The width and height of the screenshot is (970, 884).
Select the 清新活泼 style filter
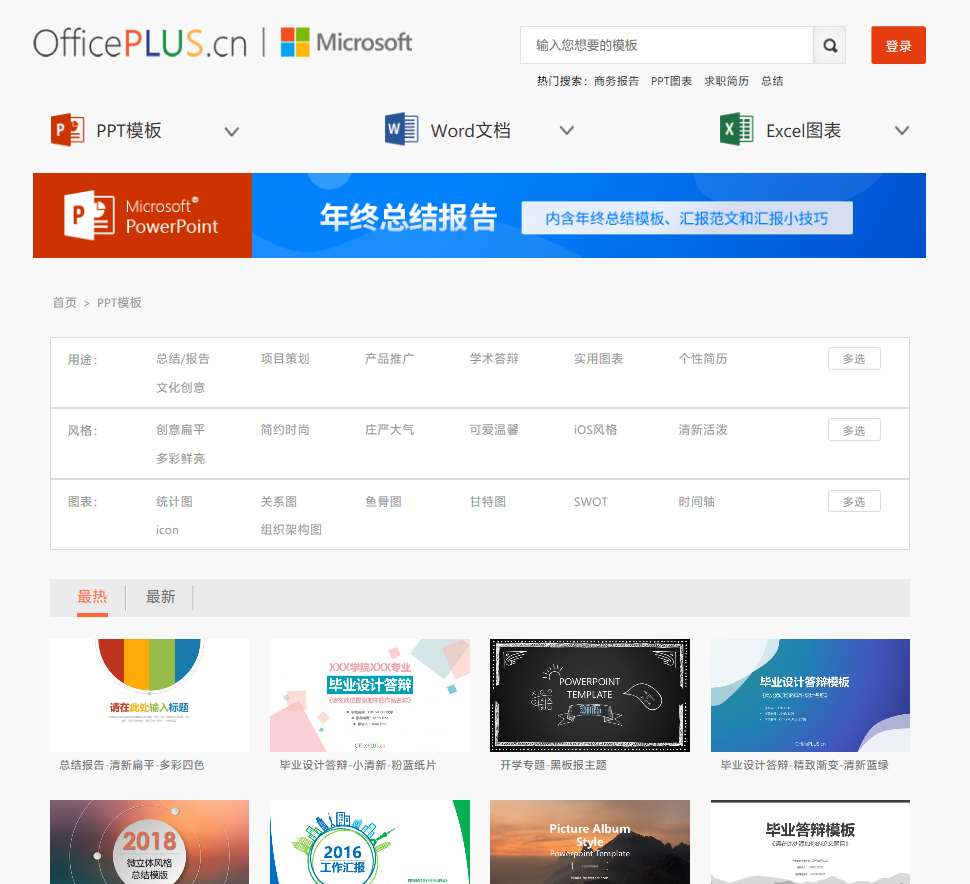(x=703, y=430)
